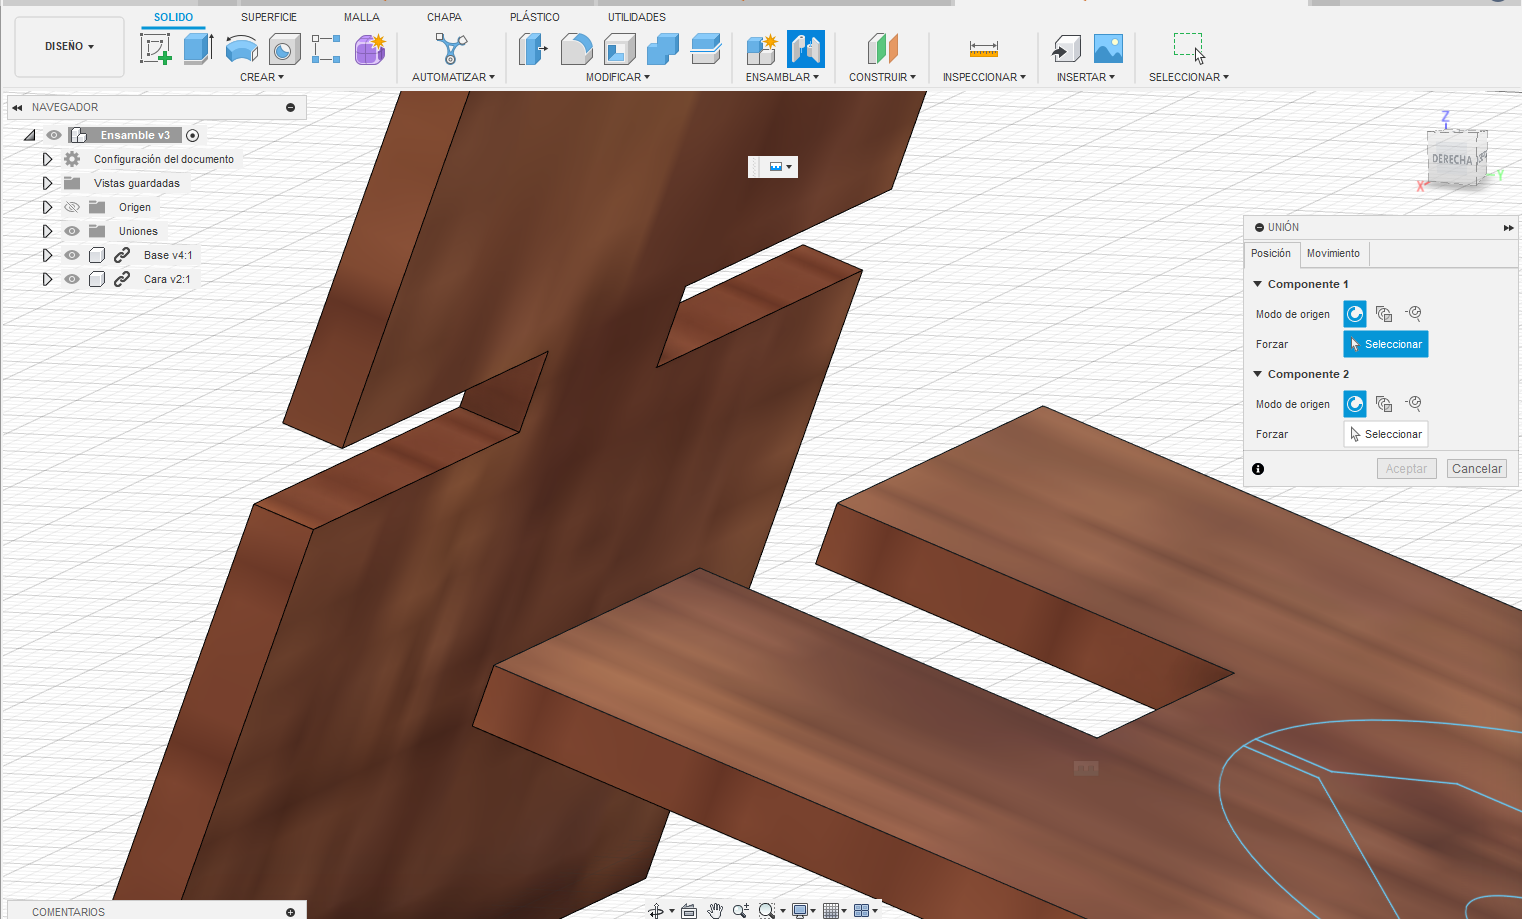
Task: Open the ENSAMBLAR dropdown menu
Action: point(782,77)
